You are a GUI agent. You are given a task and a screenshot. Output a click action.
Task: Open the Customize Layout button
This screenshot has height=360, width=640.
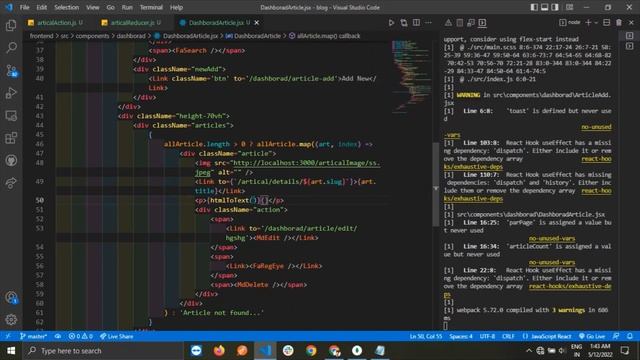point(569,7)
